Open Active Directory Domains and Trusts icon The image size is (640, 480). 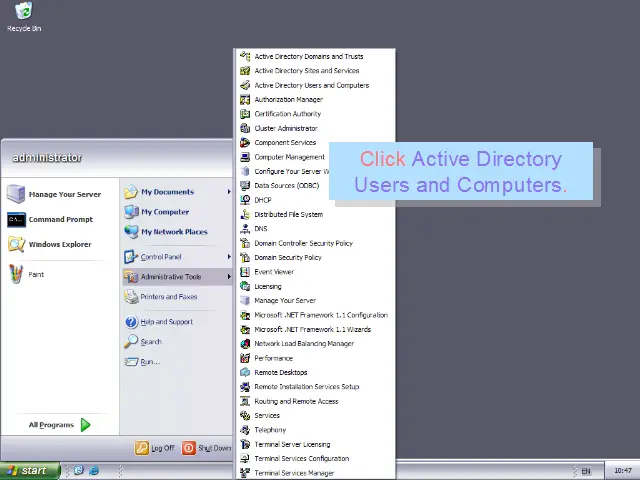(x=245, y=56)
